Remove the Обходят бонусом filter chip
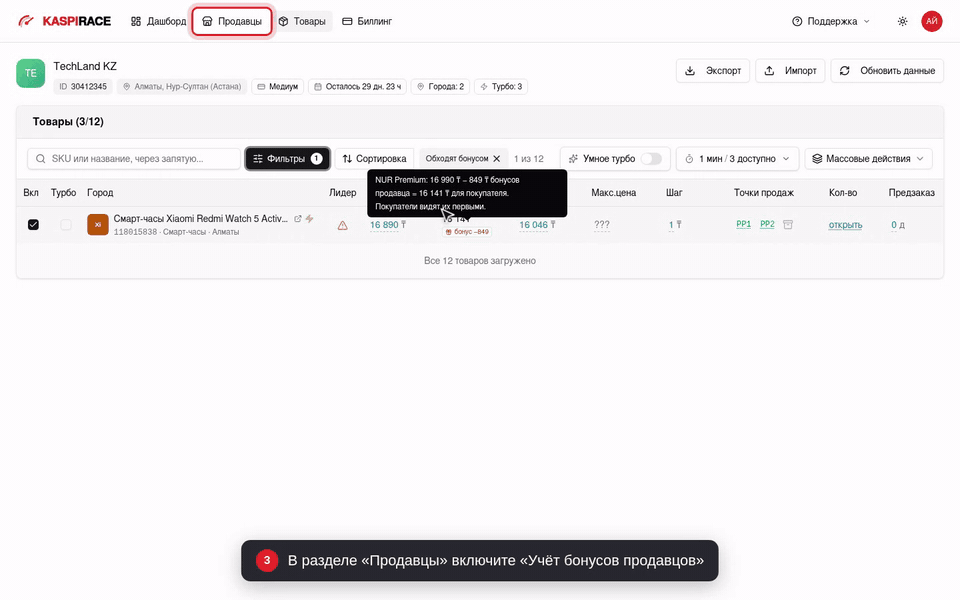The height and width of the screenshot is (600, 960). coord(497,159)
